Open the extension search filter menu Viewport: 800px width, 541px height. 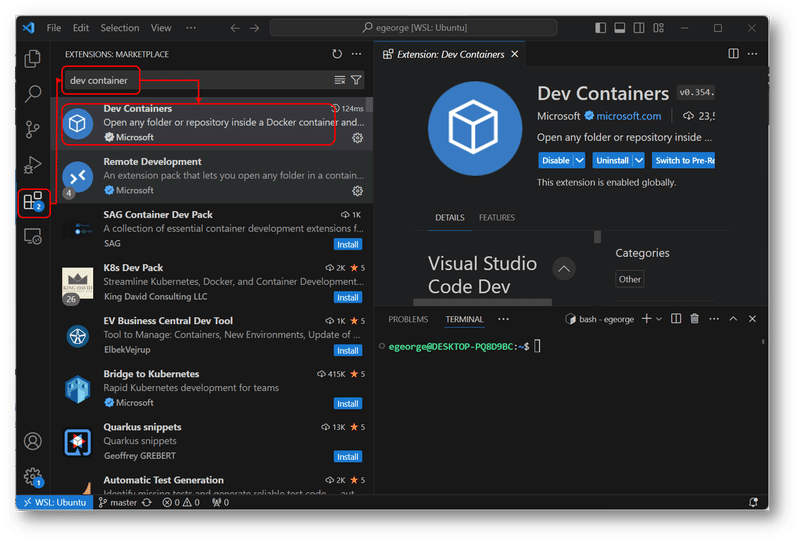[x=356, y=80]
